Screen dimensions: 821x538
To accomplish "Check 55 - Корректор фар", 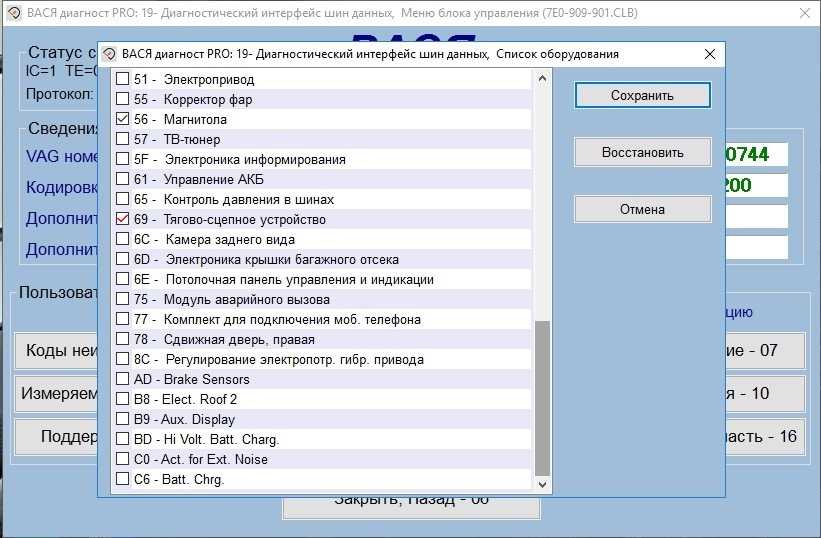I will click(122, 99).
